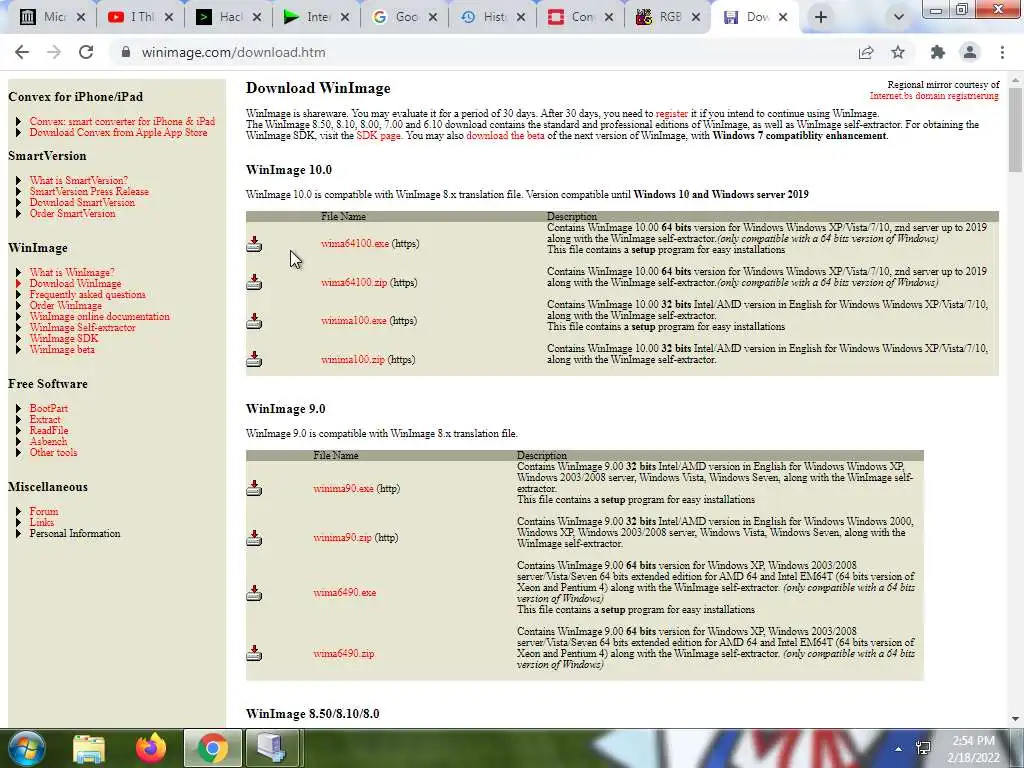
Task: Open 'Personal Information' sidebar entry
Action: pyautogui.click(x=74, y=534)
